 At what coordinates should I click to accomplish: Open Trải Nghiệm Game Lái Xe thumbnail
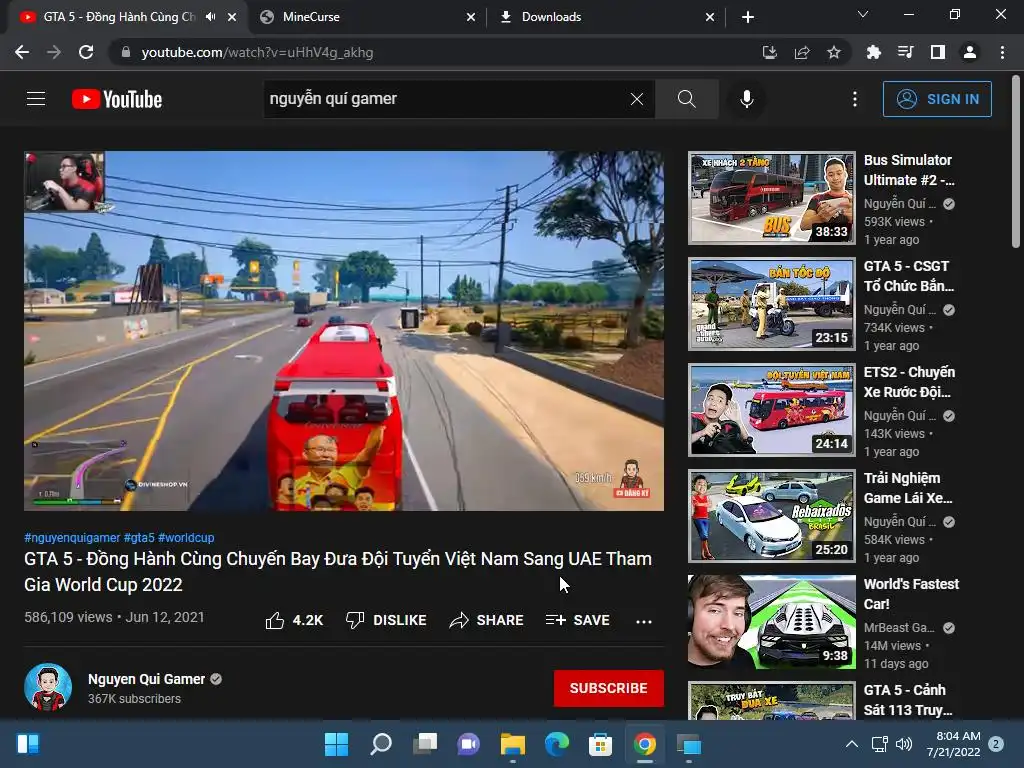[772, 516]
